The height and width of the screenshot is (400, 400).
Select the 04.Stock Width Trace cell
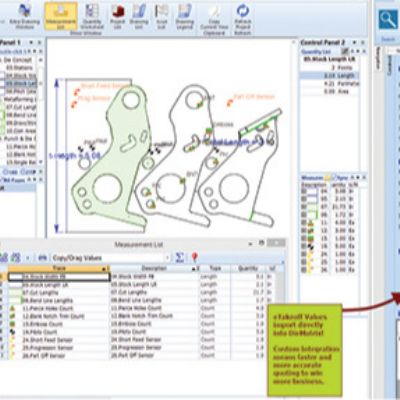pos(59,277)
